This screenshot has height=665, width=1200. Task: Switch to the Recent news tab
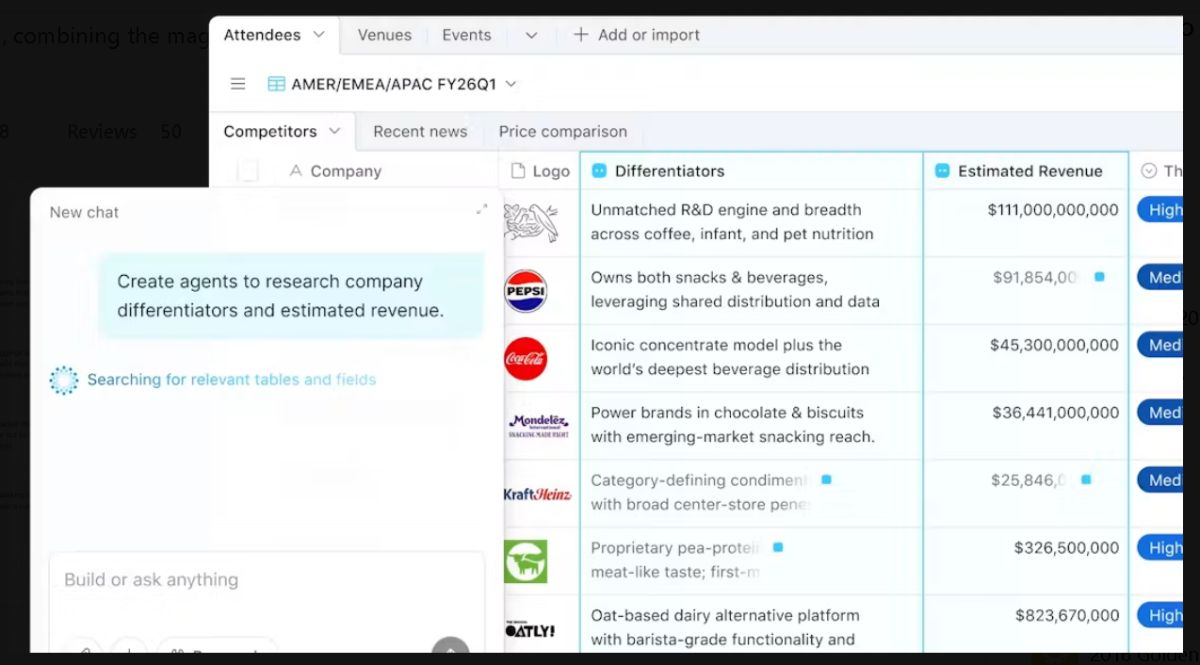coord(420,131)
